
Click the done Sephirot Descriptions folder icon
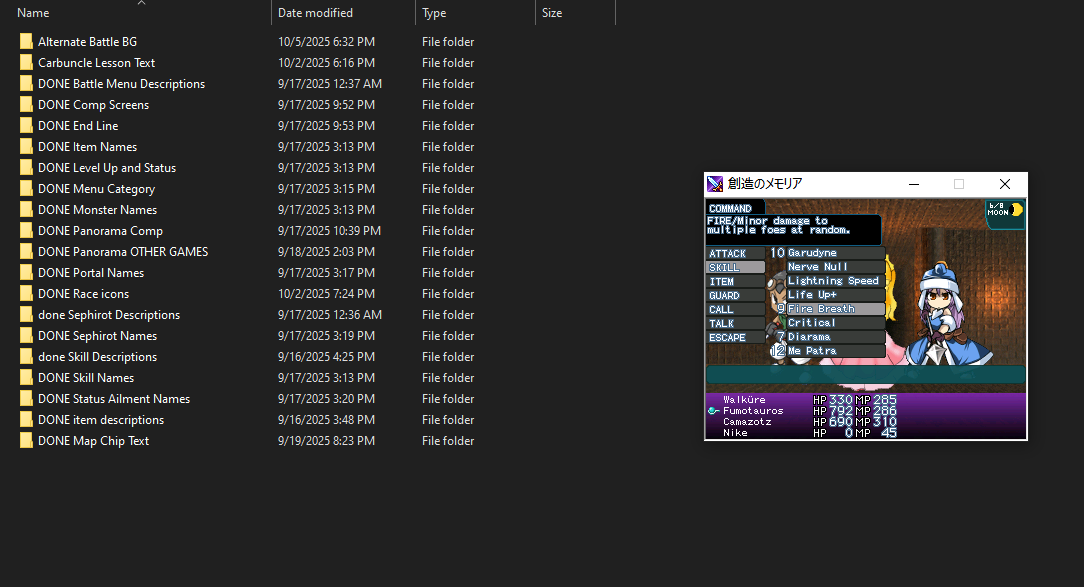pyautogui.click(x=26, y=315)
